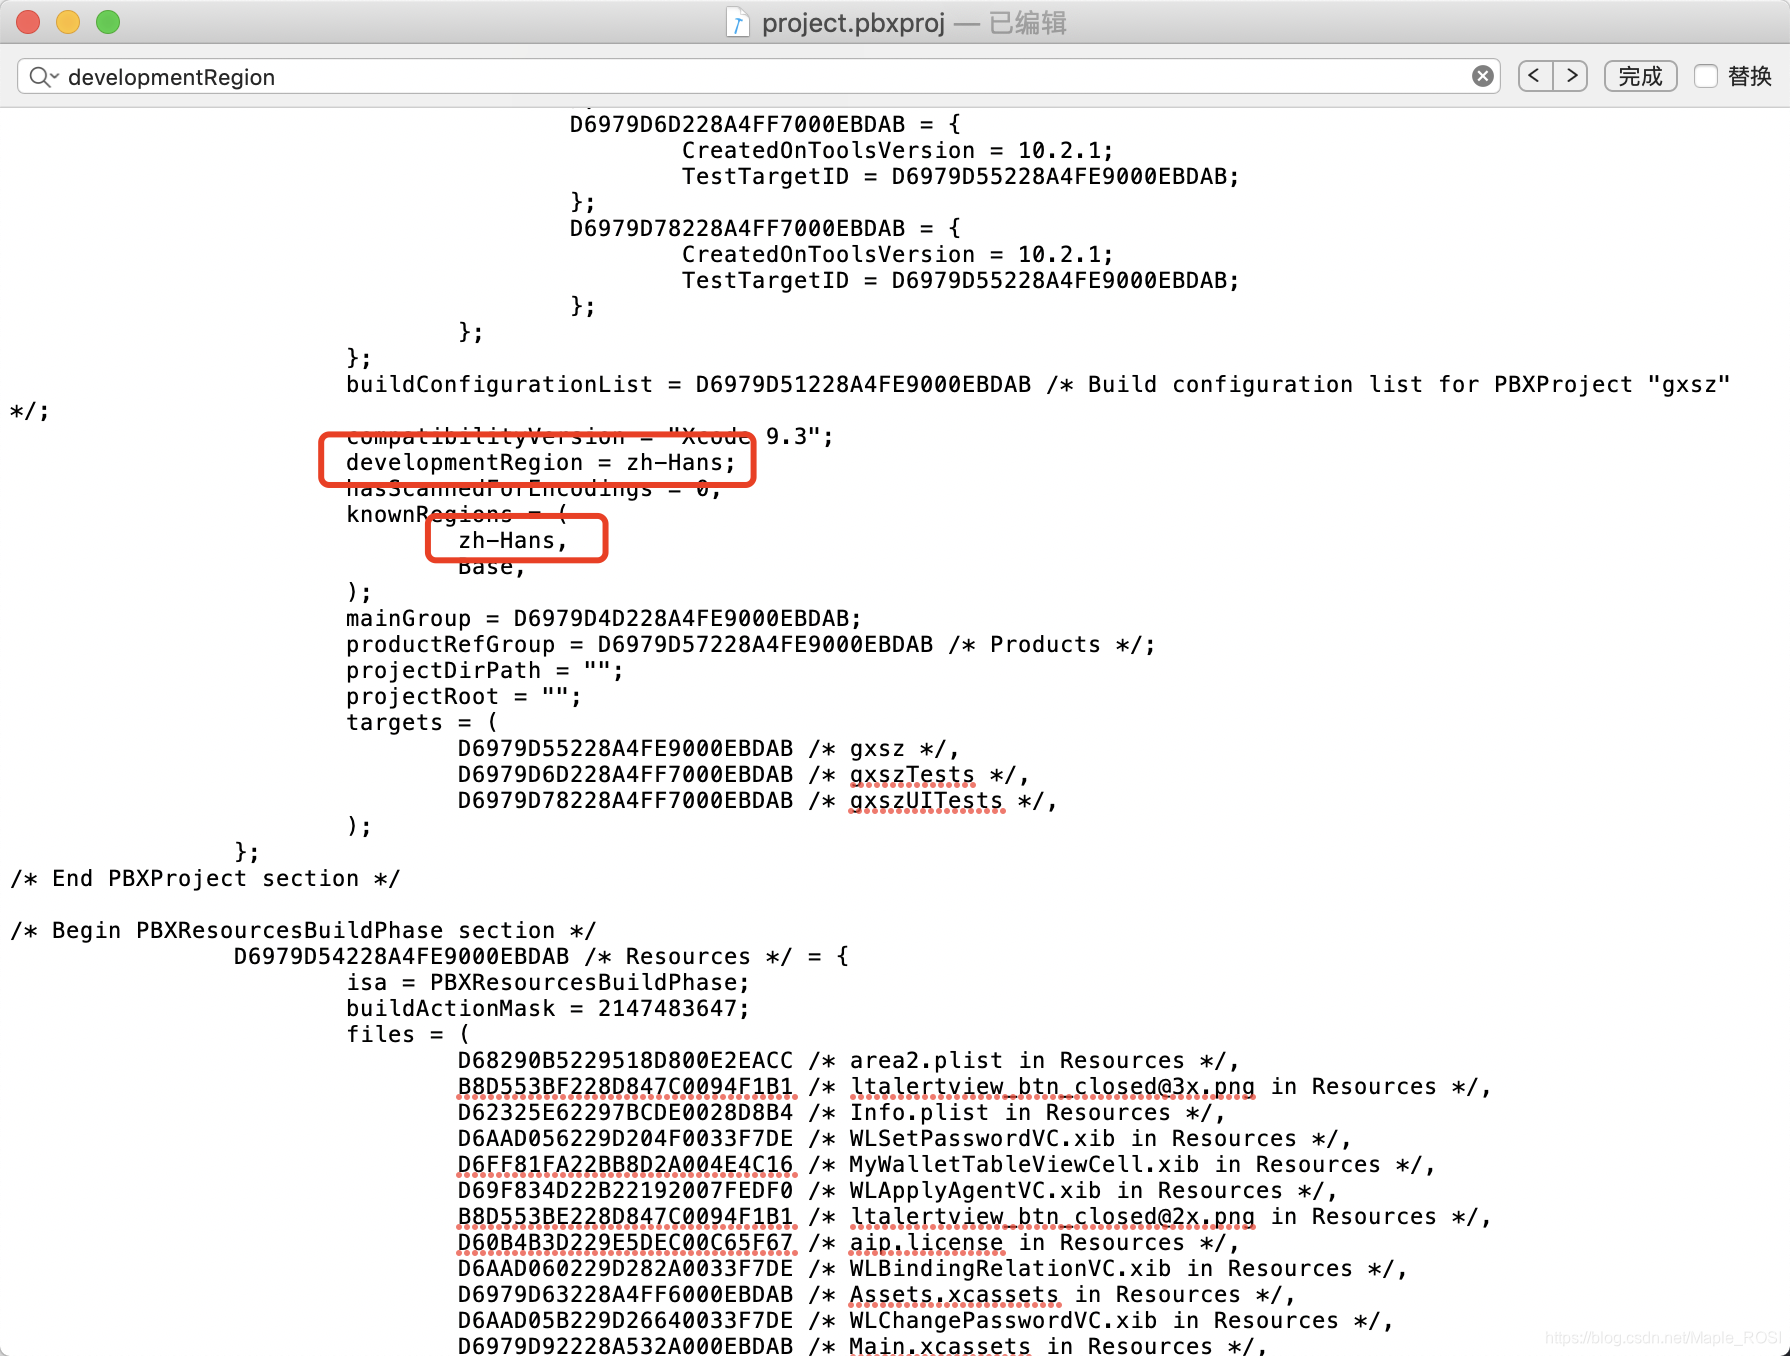Click the search magnifier options icon
This screenshot has height=1356, width=1790.
pyautogui.click(x=44, y=76)
